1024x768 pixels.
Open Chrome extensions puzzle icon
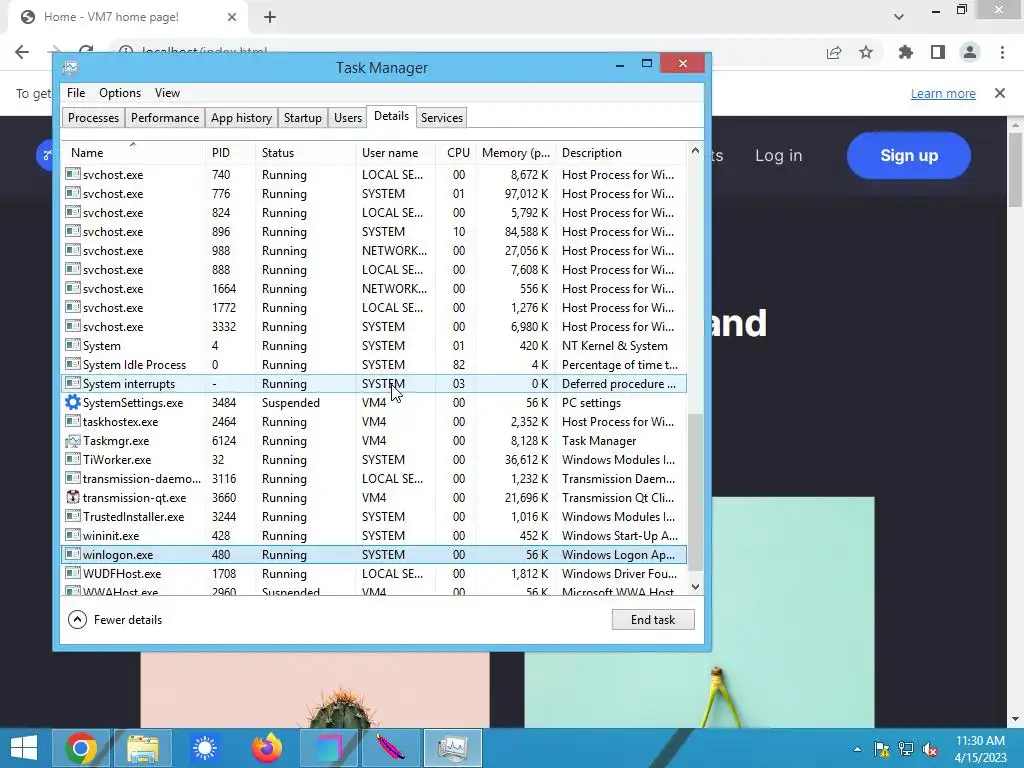tap(905, 52)
